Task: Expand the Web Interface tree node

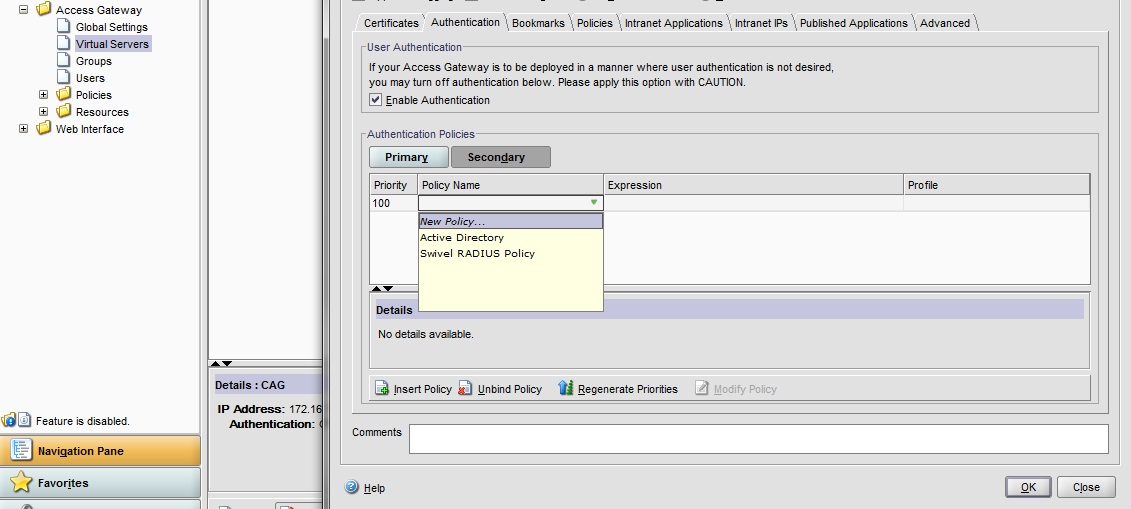Action: (23, 128)
